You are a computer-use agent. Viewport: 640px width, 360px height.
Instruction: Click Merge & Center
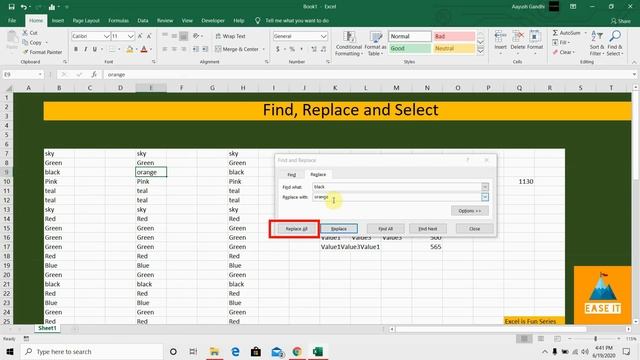[237, 49]
